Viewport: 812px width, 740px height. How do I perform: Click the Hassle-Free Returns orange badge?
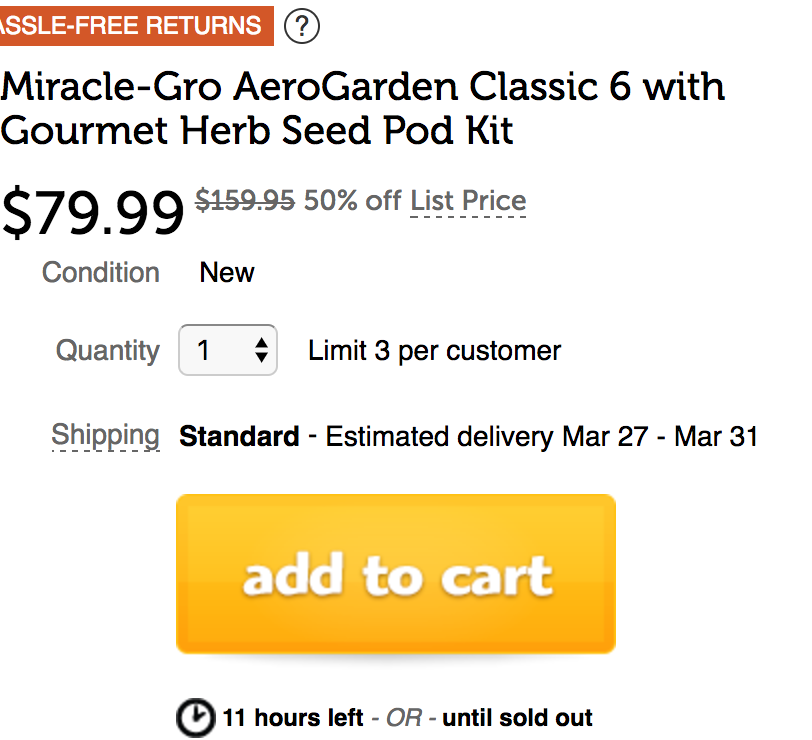(x=135, y=25)
